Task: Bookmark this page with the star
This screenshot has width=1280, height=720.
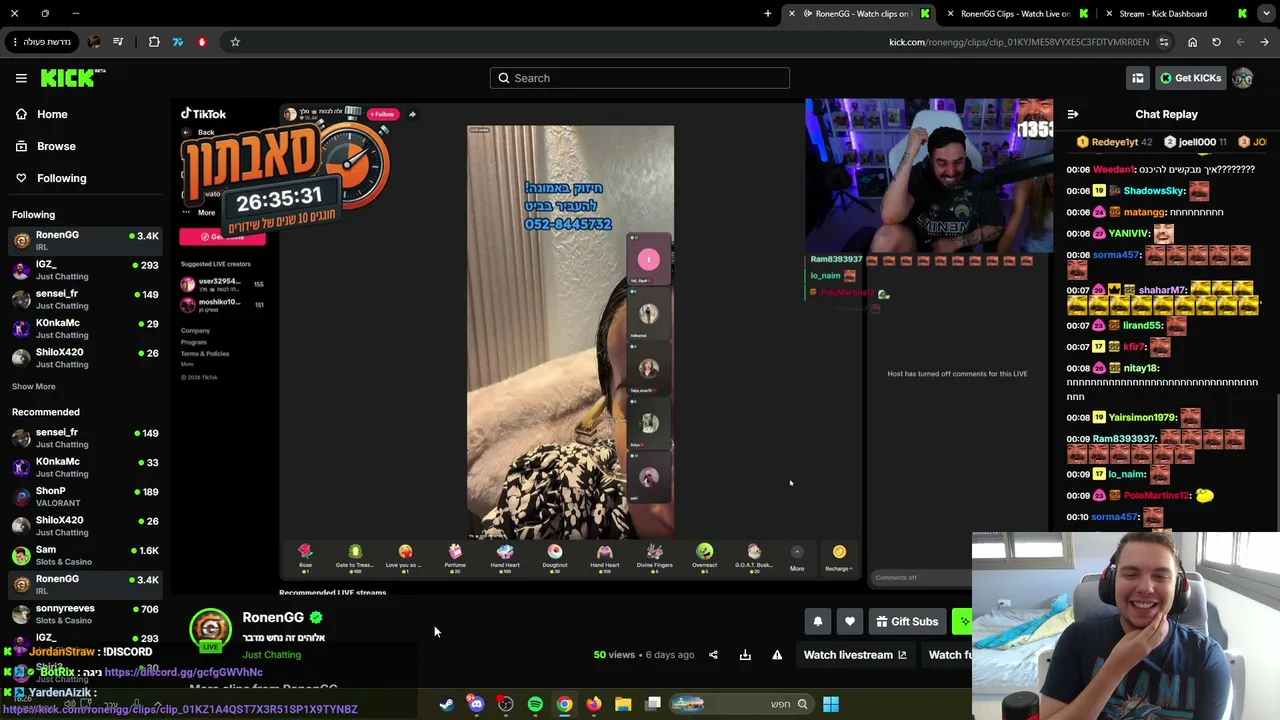Action: click(x=235, y=42)
